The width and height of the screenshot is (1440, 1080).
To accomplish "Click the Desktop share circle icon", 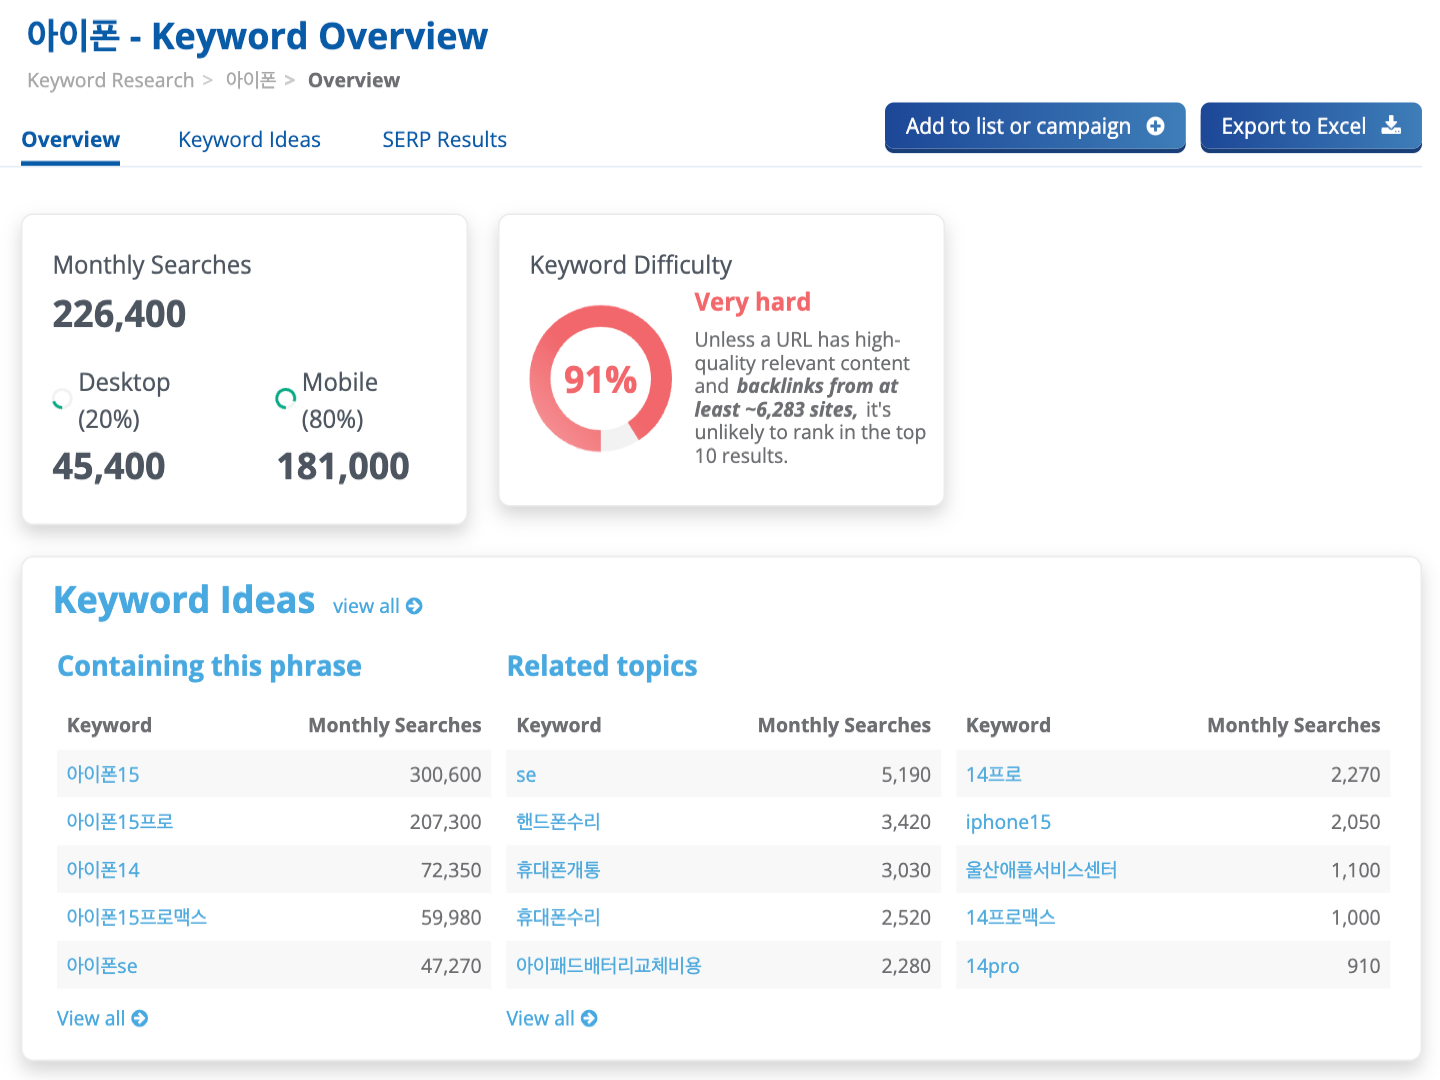I will (x=62, y=400).
